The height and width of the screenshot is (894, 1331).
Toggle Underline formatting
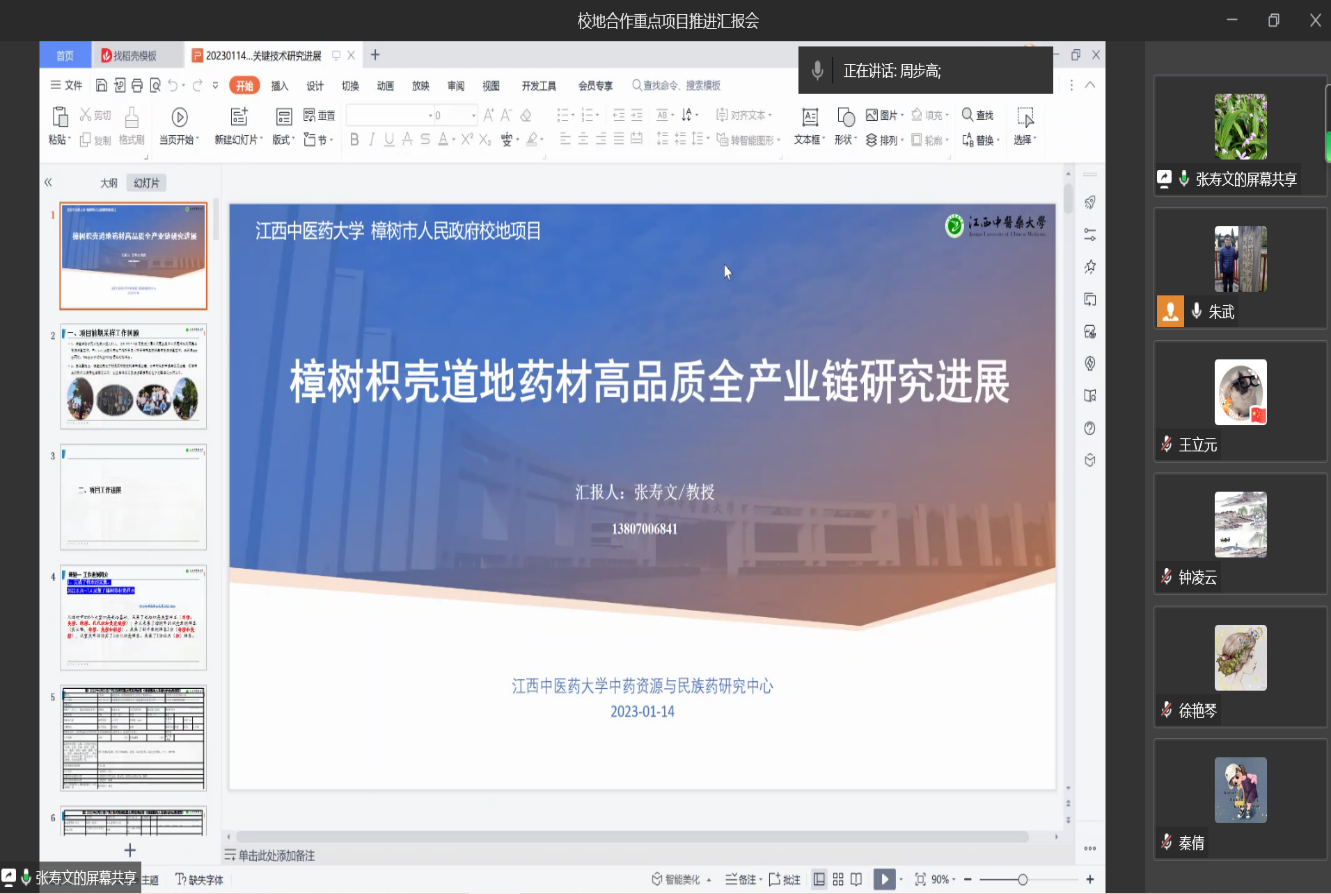[x=388, y=139]
